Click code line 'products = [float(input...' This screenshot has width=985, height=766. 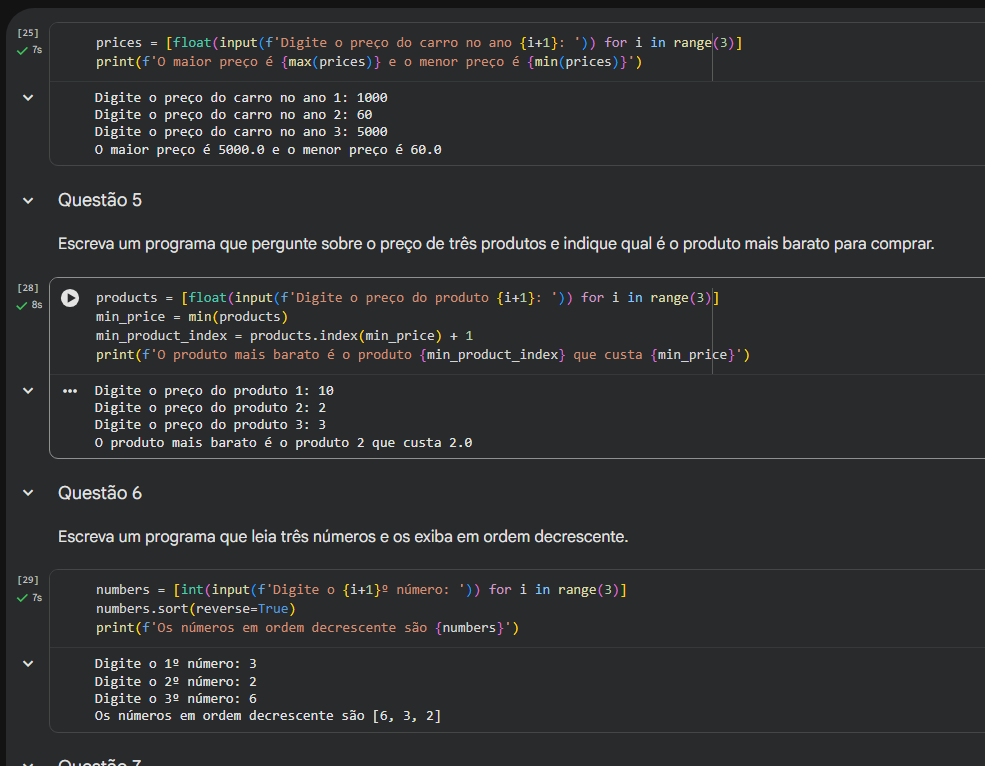coord(408,298)
